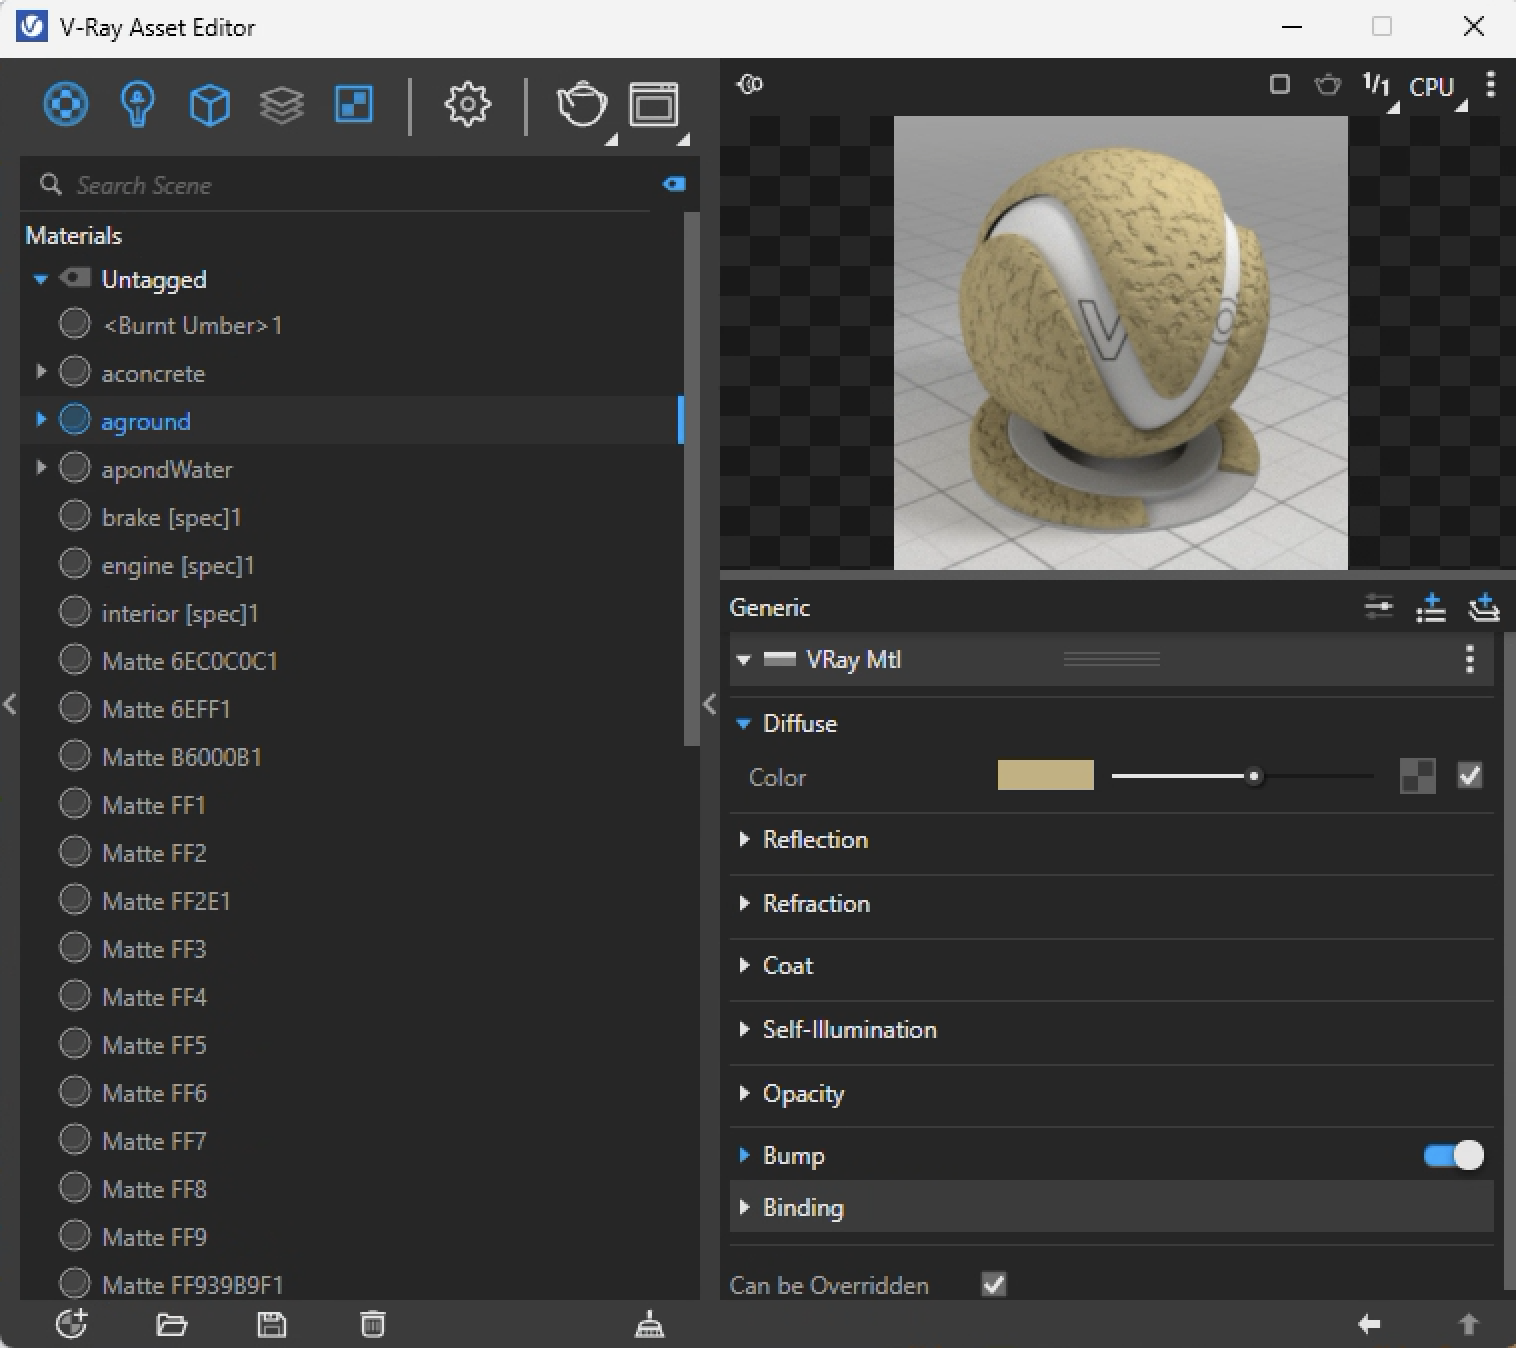Select the Matte 6EC0C0C1 material
This screenshot has width=1516, height=1348.
coord(190,662)
